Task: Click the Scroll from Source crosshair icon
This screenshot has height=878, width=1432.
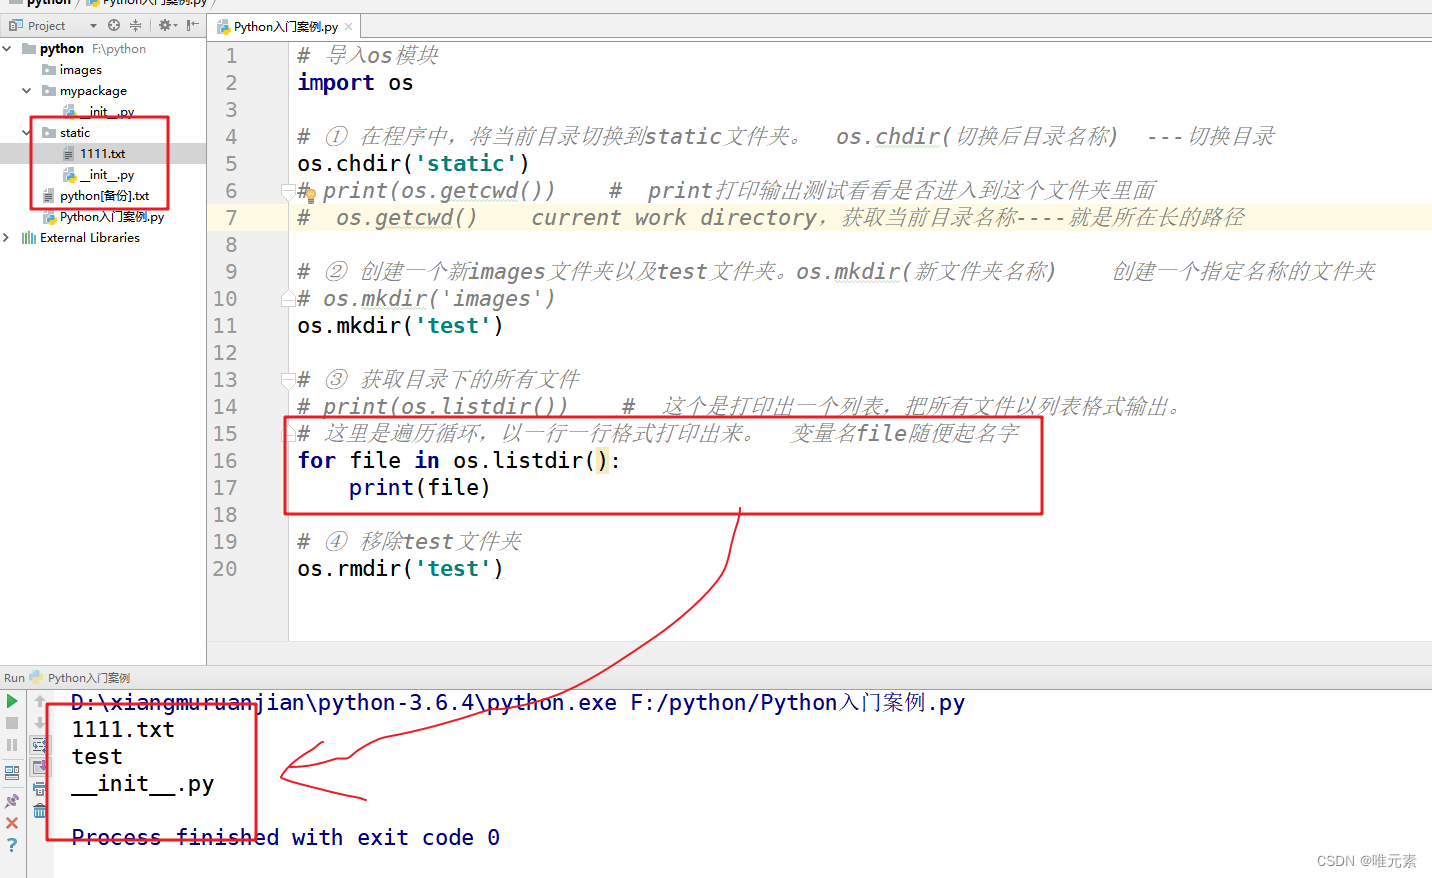Action: 114,25
